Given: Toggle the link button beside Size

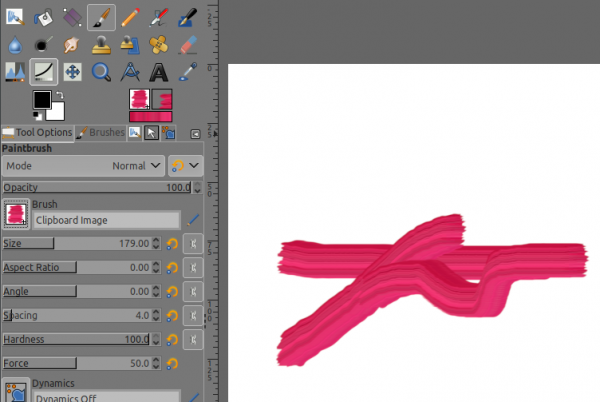Looking at the screenshot, I should point(193,244).
